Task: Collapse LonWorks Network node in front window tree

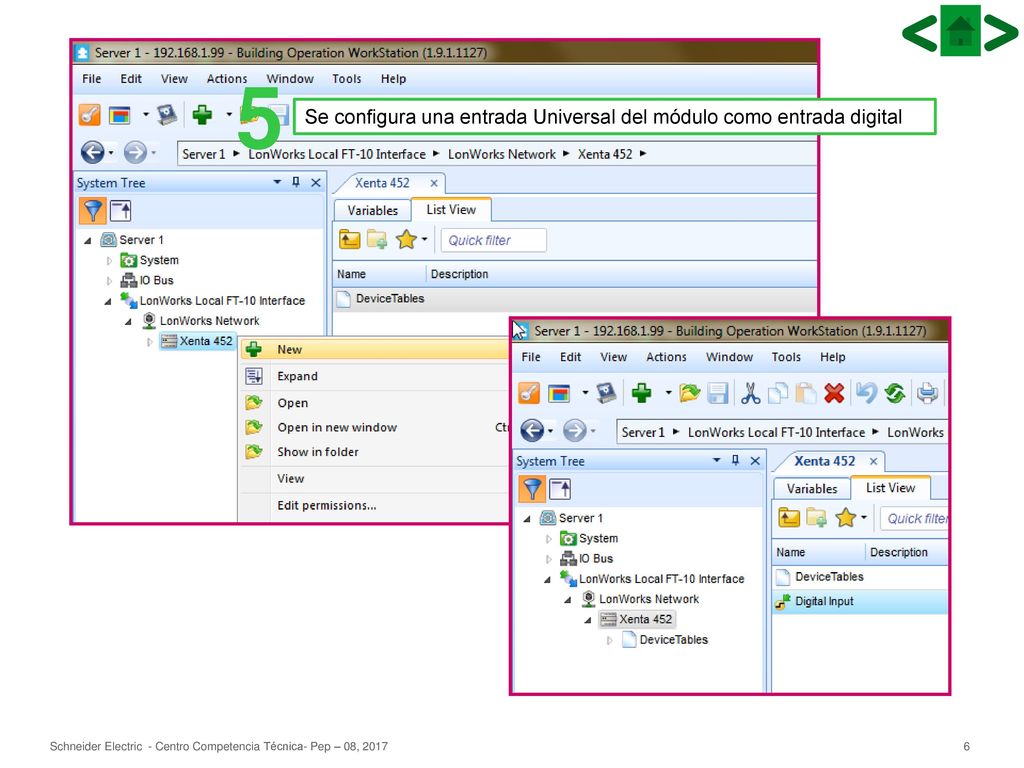Action: click(568, 600)
